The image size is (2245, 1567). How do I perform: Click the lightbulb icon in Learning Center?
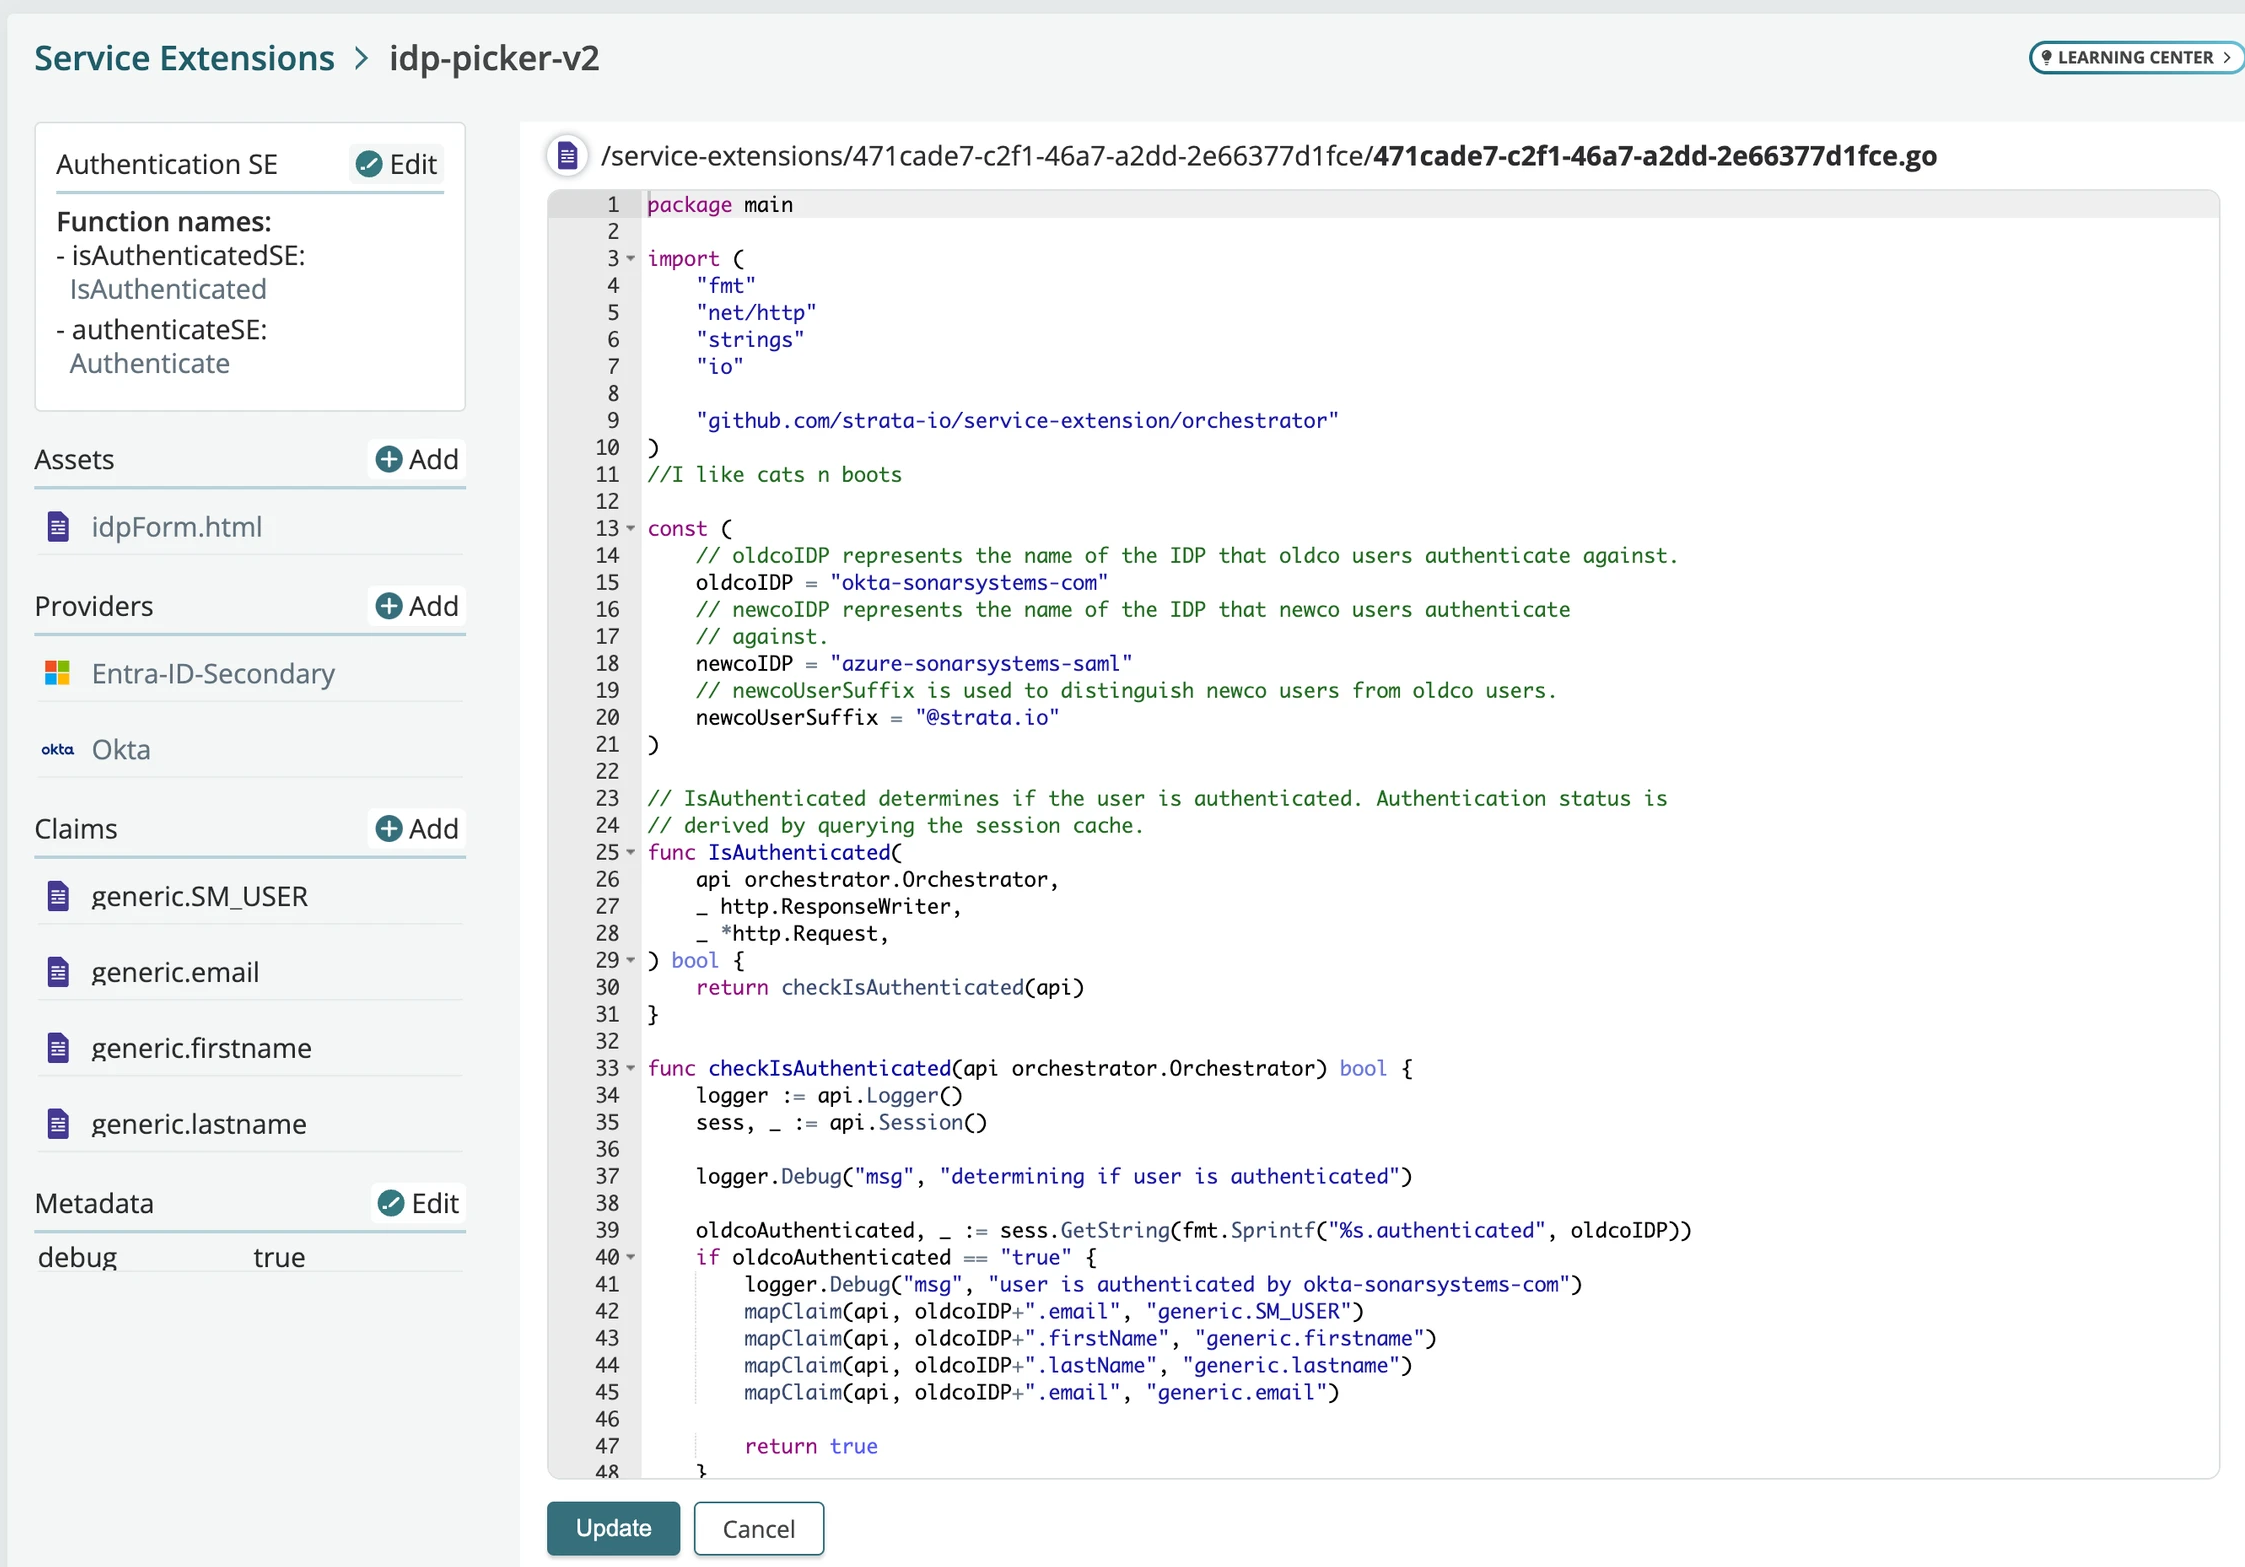tap(2046, 57)
